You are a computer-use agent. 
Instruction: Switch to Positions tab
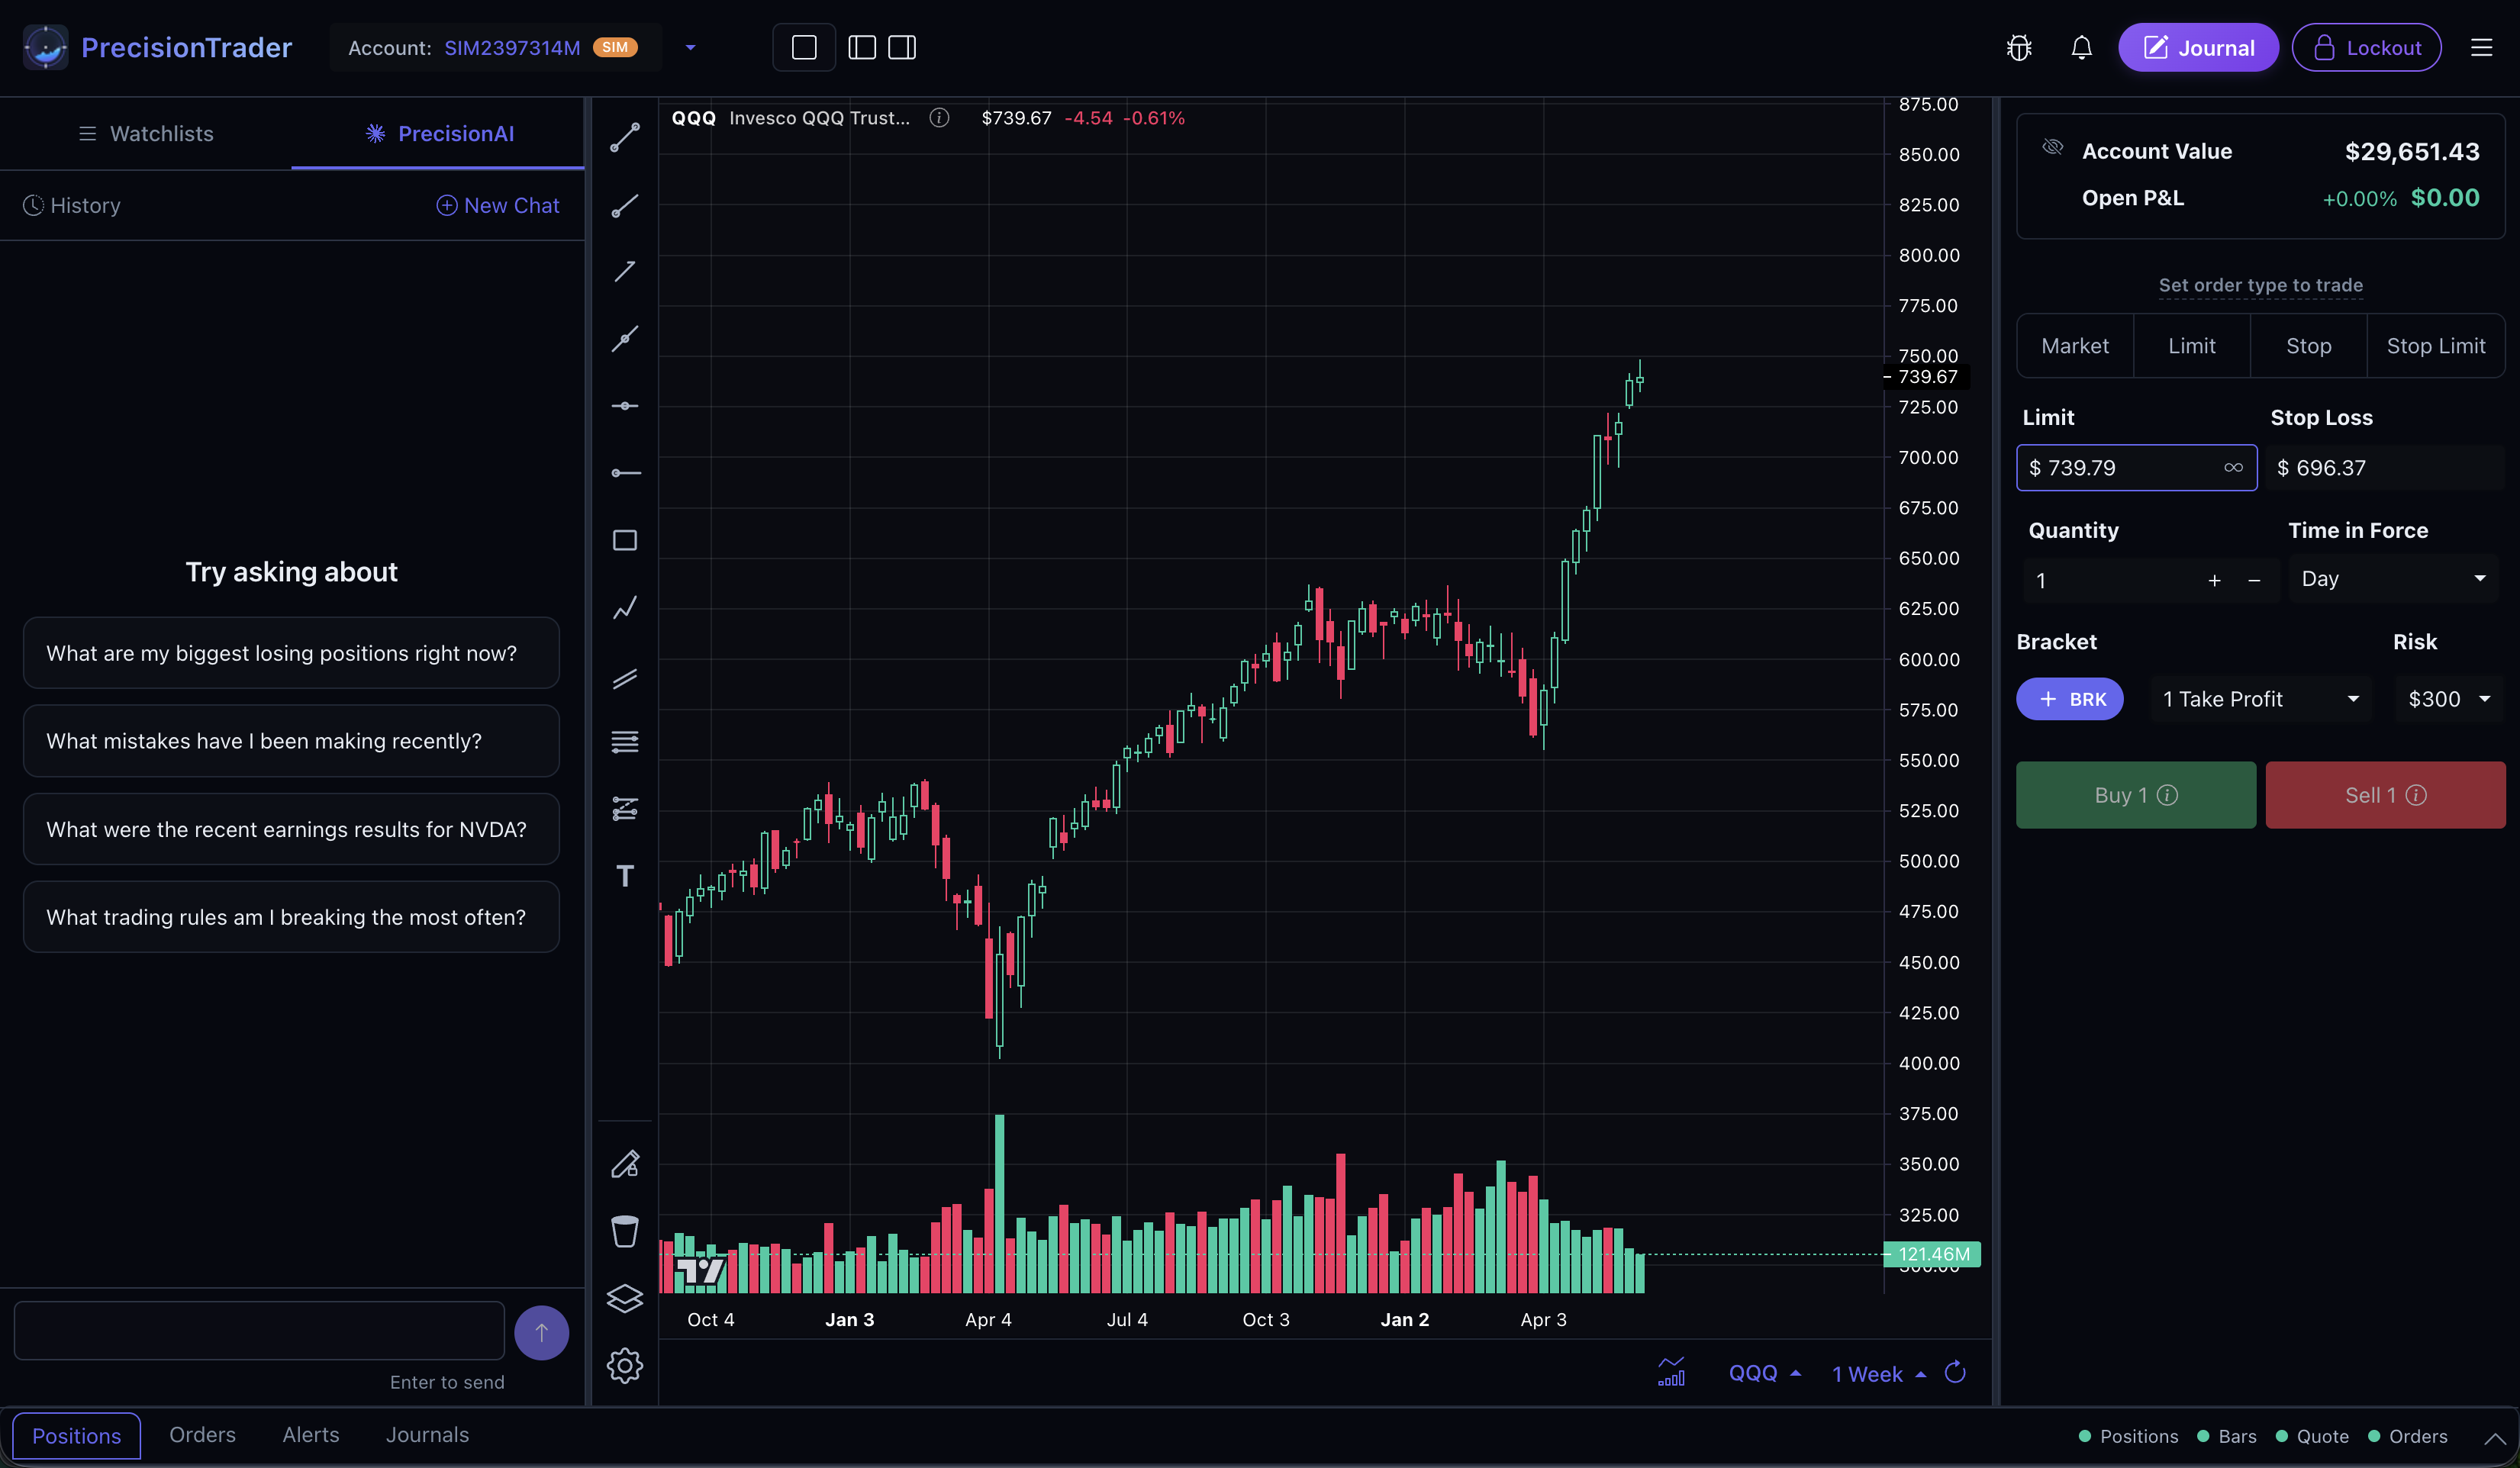pyautogui.click(x=76, y=1436)
